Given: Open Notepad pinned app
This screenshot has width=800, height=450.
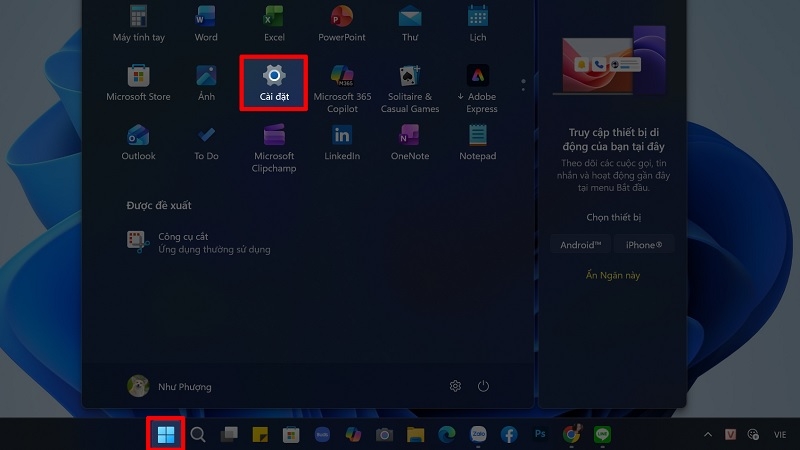Looking at the screenshot, I should coord(478,142).
